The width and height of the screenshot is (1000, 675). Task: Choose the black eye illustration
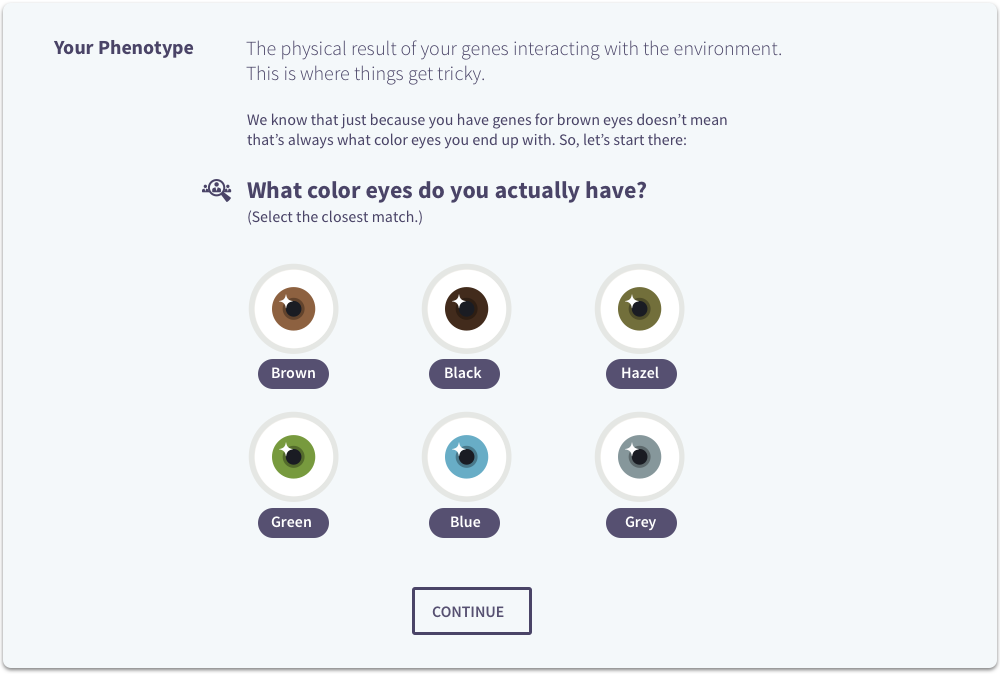click(x=466, y=309)
